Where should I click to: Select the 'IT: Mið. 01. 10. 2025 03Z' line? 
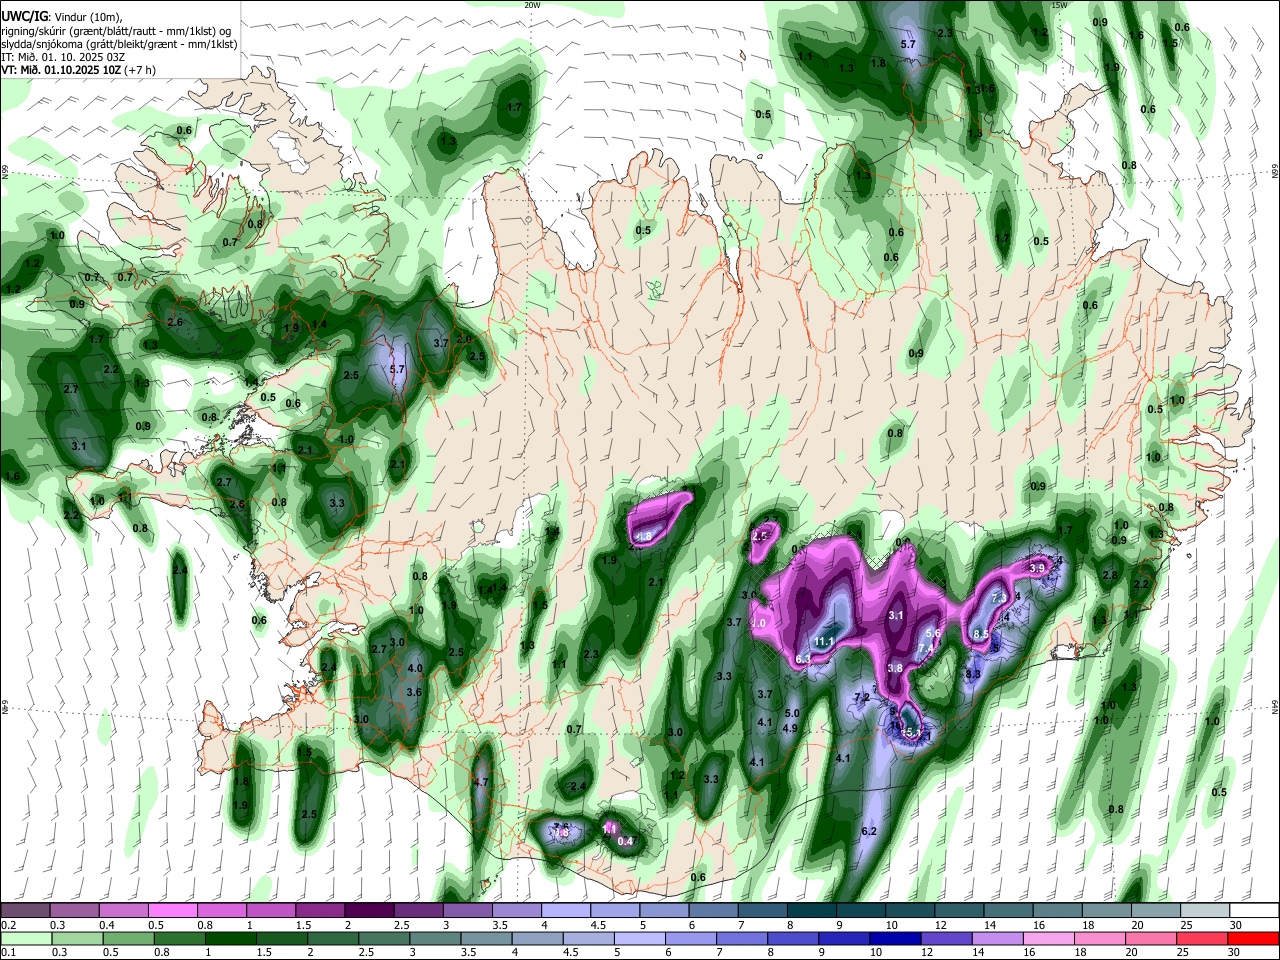tap(63, 57)
